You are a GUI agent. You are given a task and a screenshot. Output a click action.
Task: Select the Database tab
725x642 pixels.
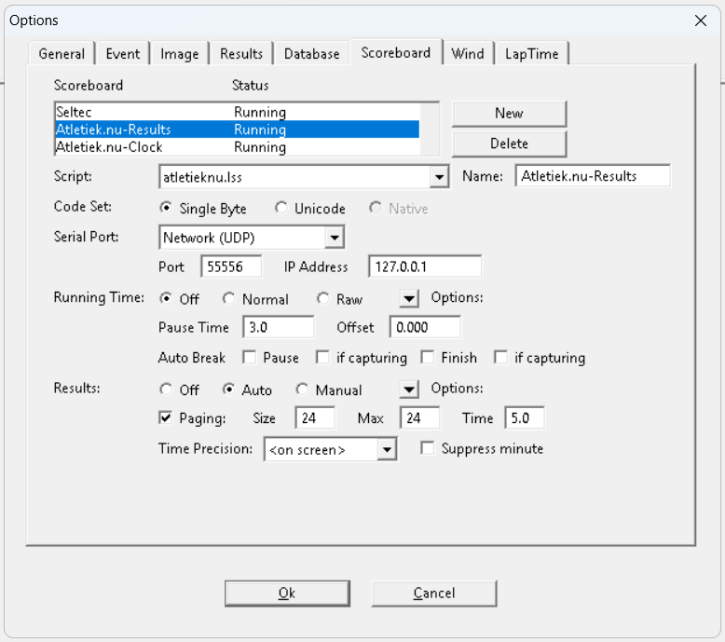coord(311,54)
